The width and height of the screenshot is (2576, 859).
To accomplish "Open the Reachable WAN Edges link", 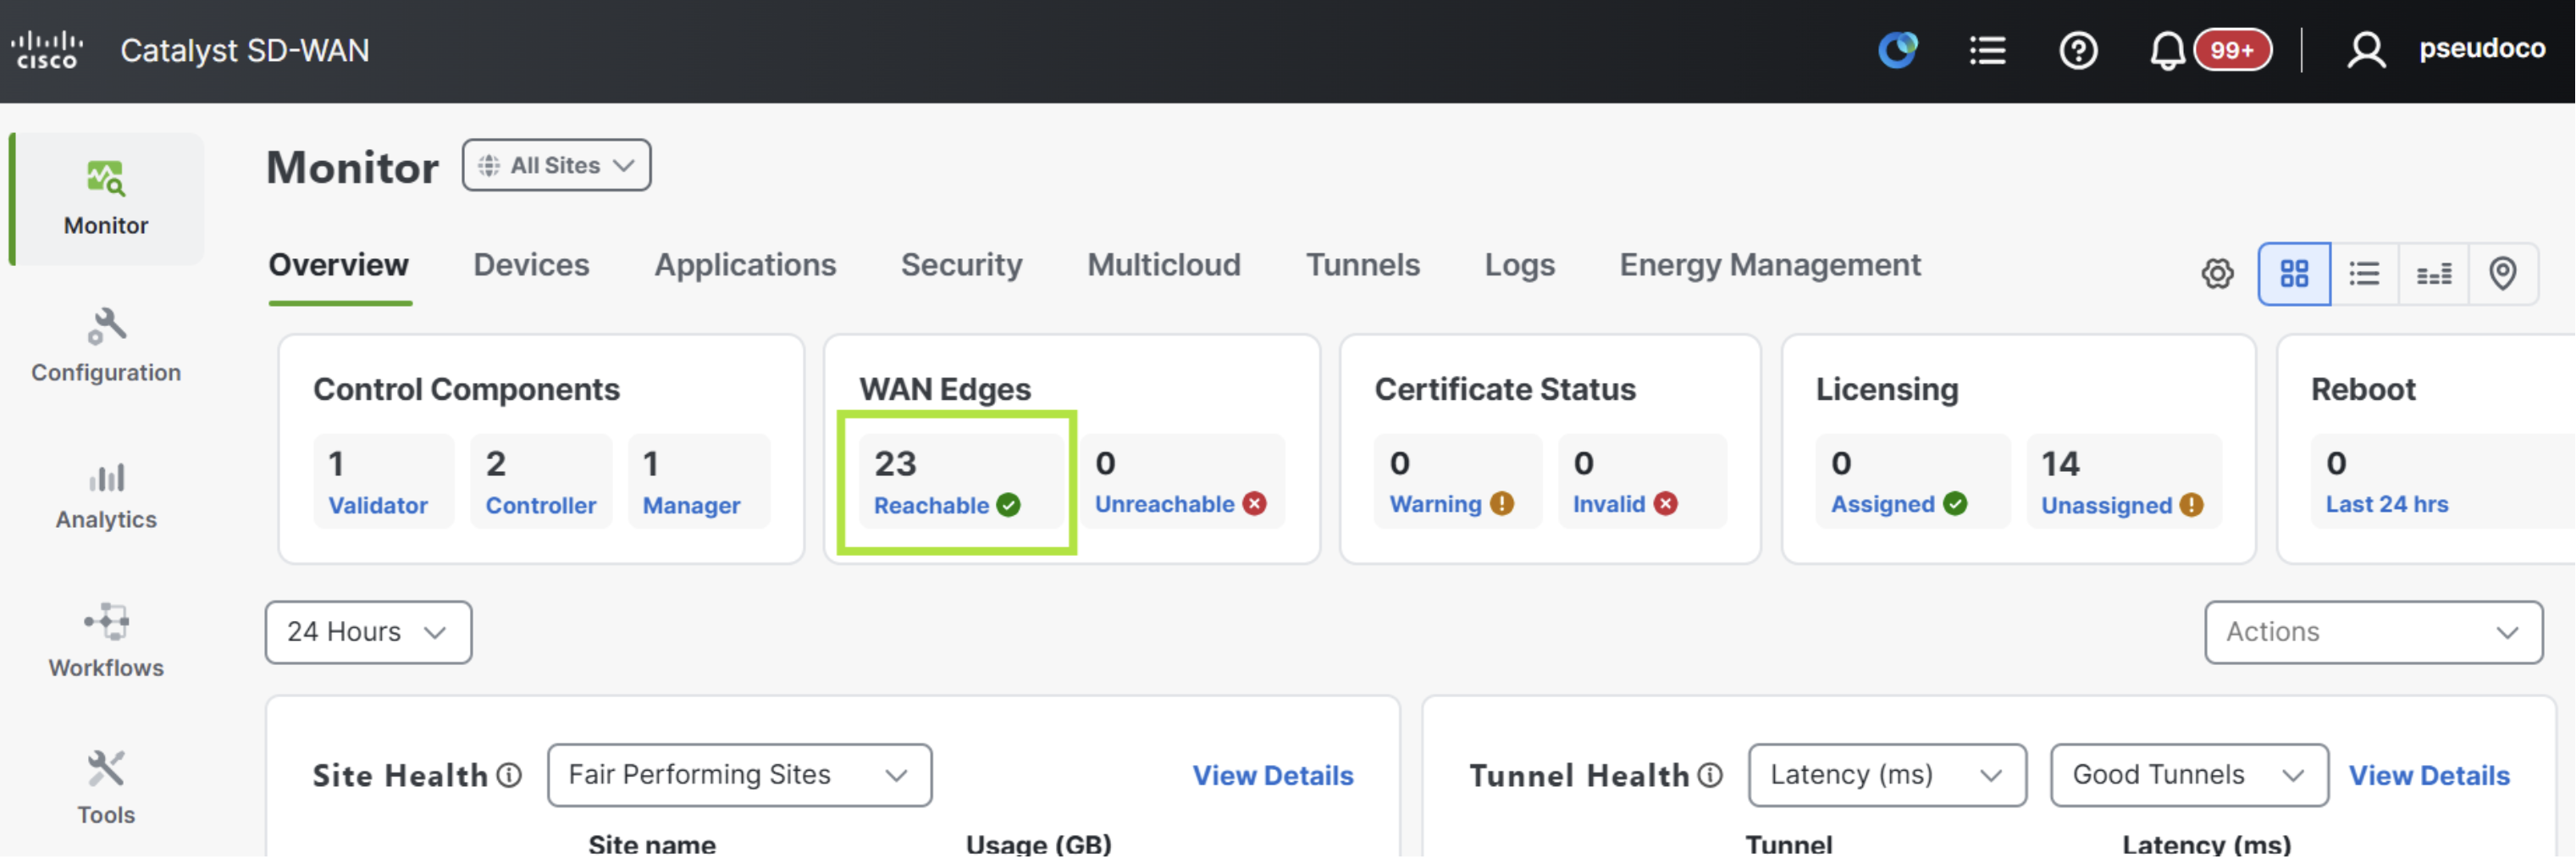I will pyautogui.click(x=931, y=506).
